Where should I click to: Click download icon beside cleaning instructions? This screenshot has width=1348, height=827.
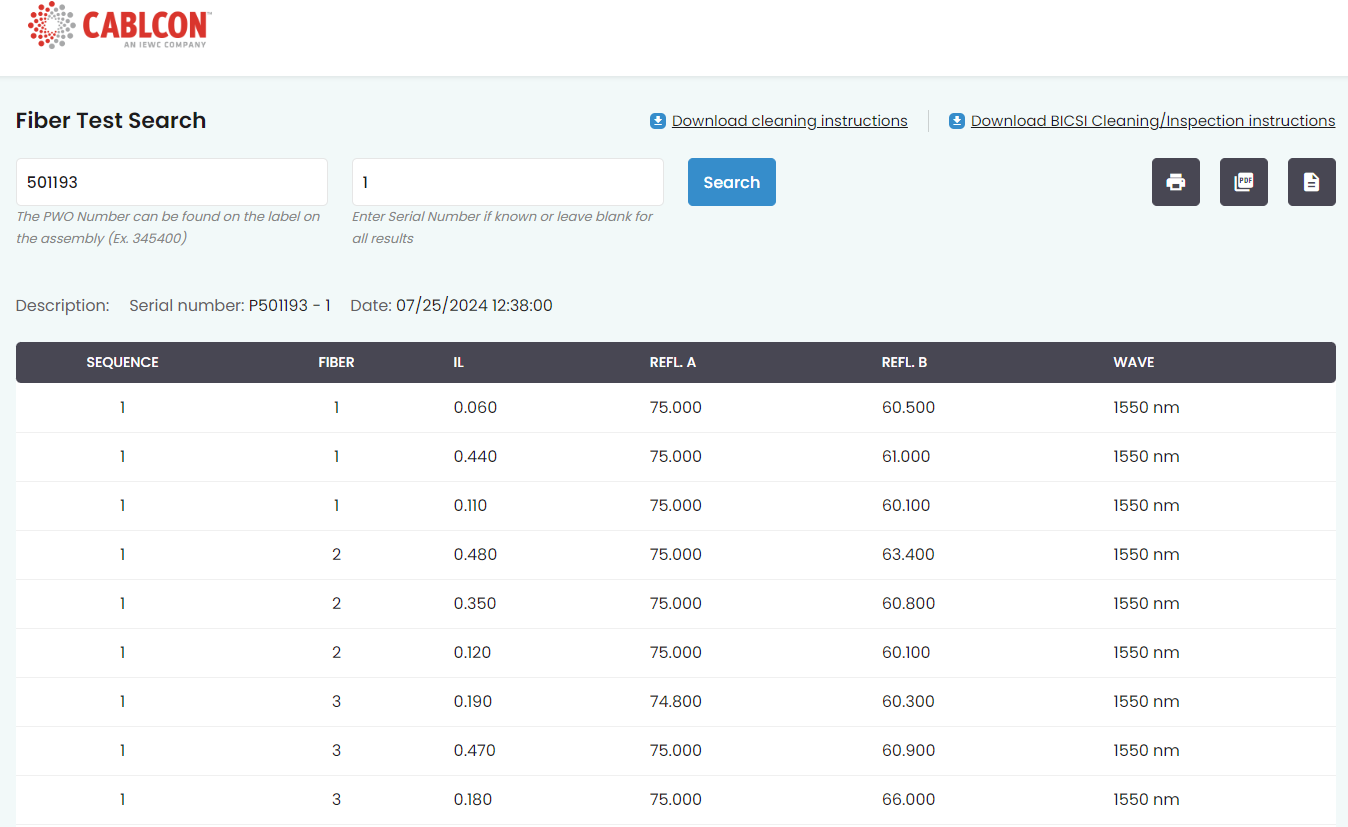click(x=658, y=121)
